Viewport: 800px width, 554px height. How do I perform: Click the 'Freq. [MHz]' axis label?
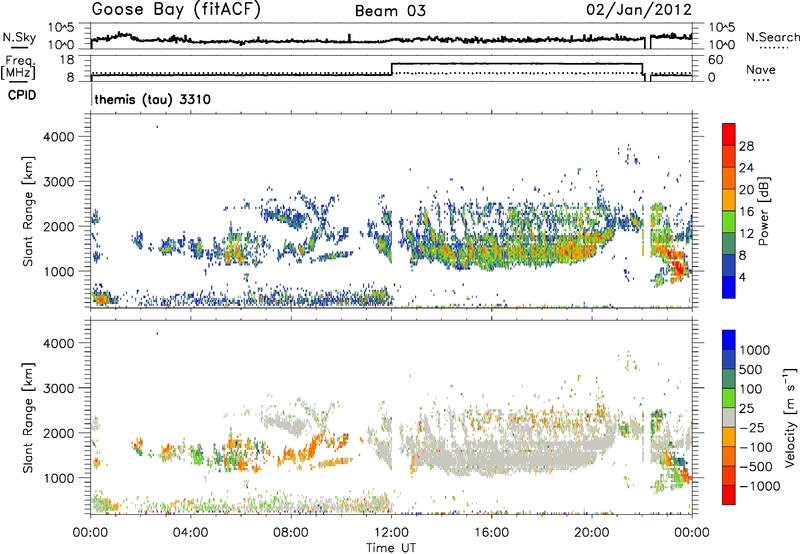[x=18, y=67]
